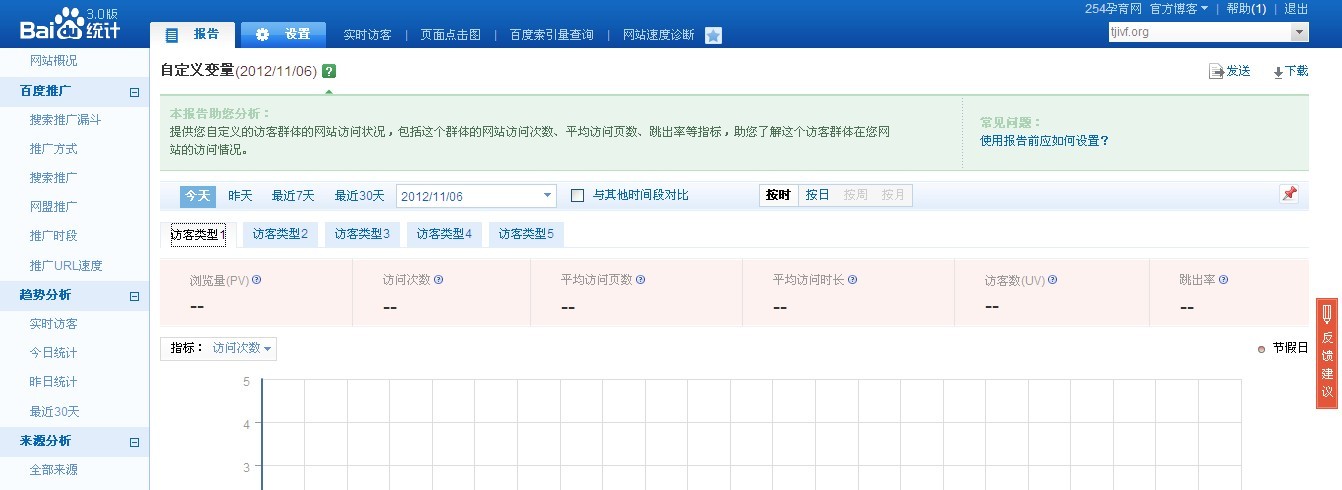Select the 设置 main tab

(x=283, y=34)
